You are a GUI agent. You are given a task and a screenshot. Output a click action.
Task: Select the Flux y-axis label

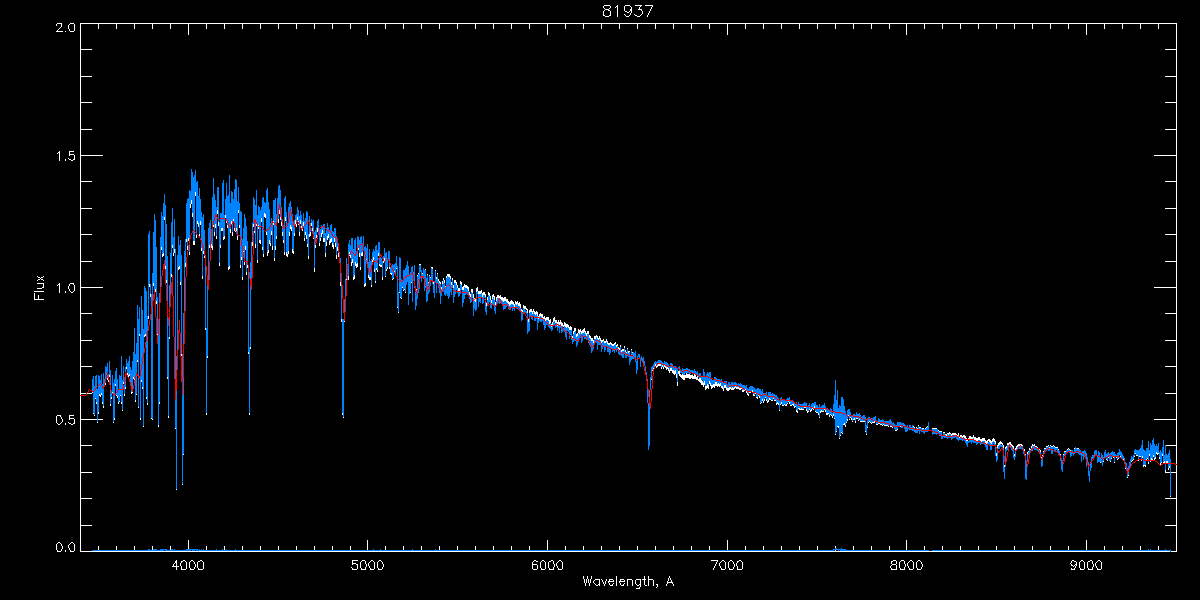click(40, 288)
